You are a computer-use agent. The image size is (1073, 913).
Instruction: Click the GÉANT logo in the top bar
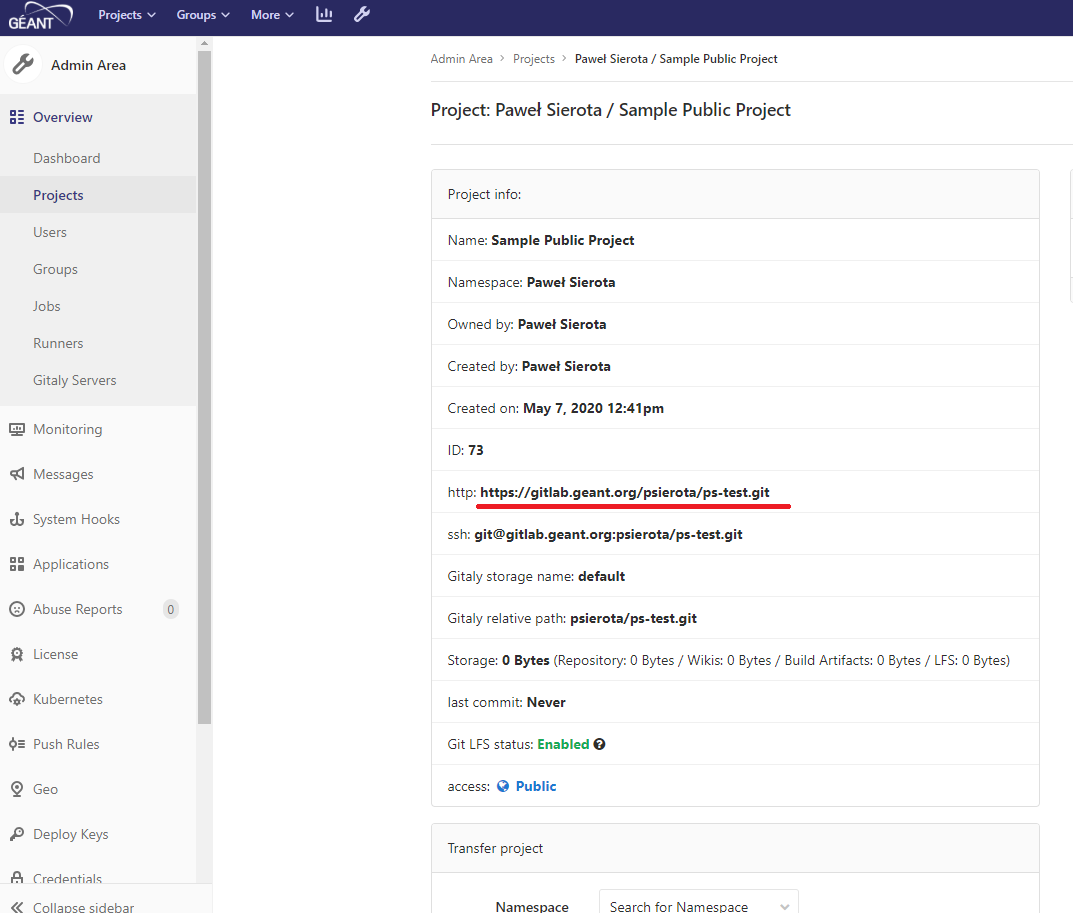(x=40, y=16)
